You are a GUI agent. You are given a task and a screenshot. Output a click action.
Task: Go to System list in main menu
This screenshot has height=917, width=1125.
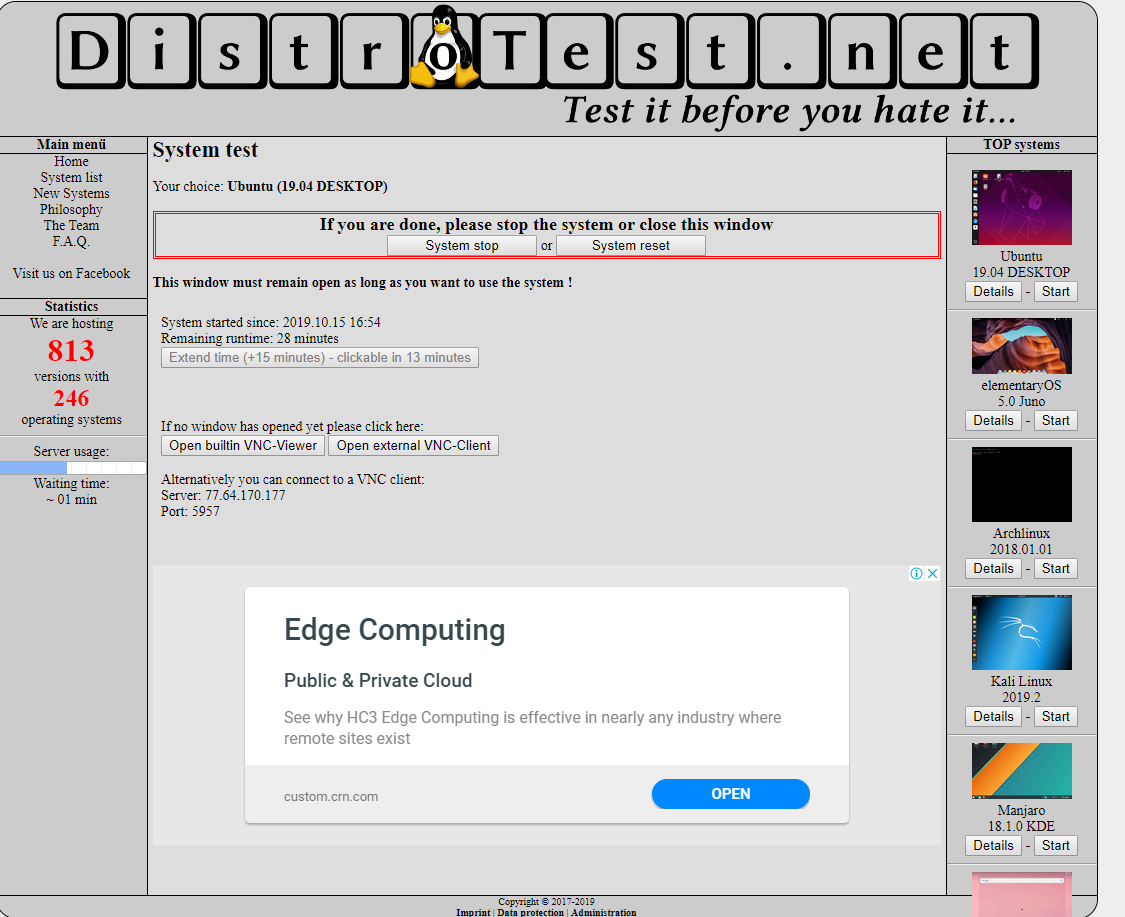click(x=71, y=178)
